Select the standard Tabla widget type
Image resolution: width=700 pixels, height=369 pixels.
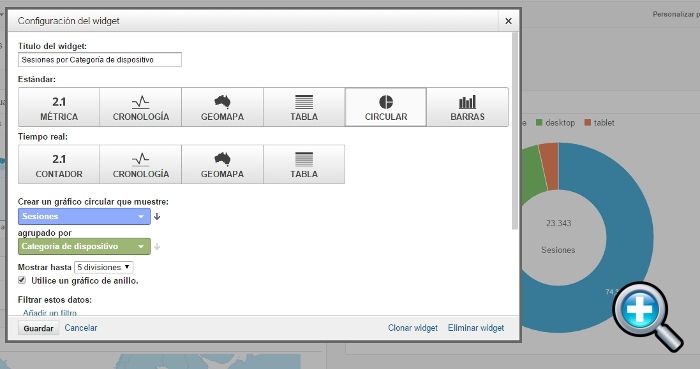tap(304, 107)
